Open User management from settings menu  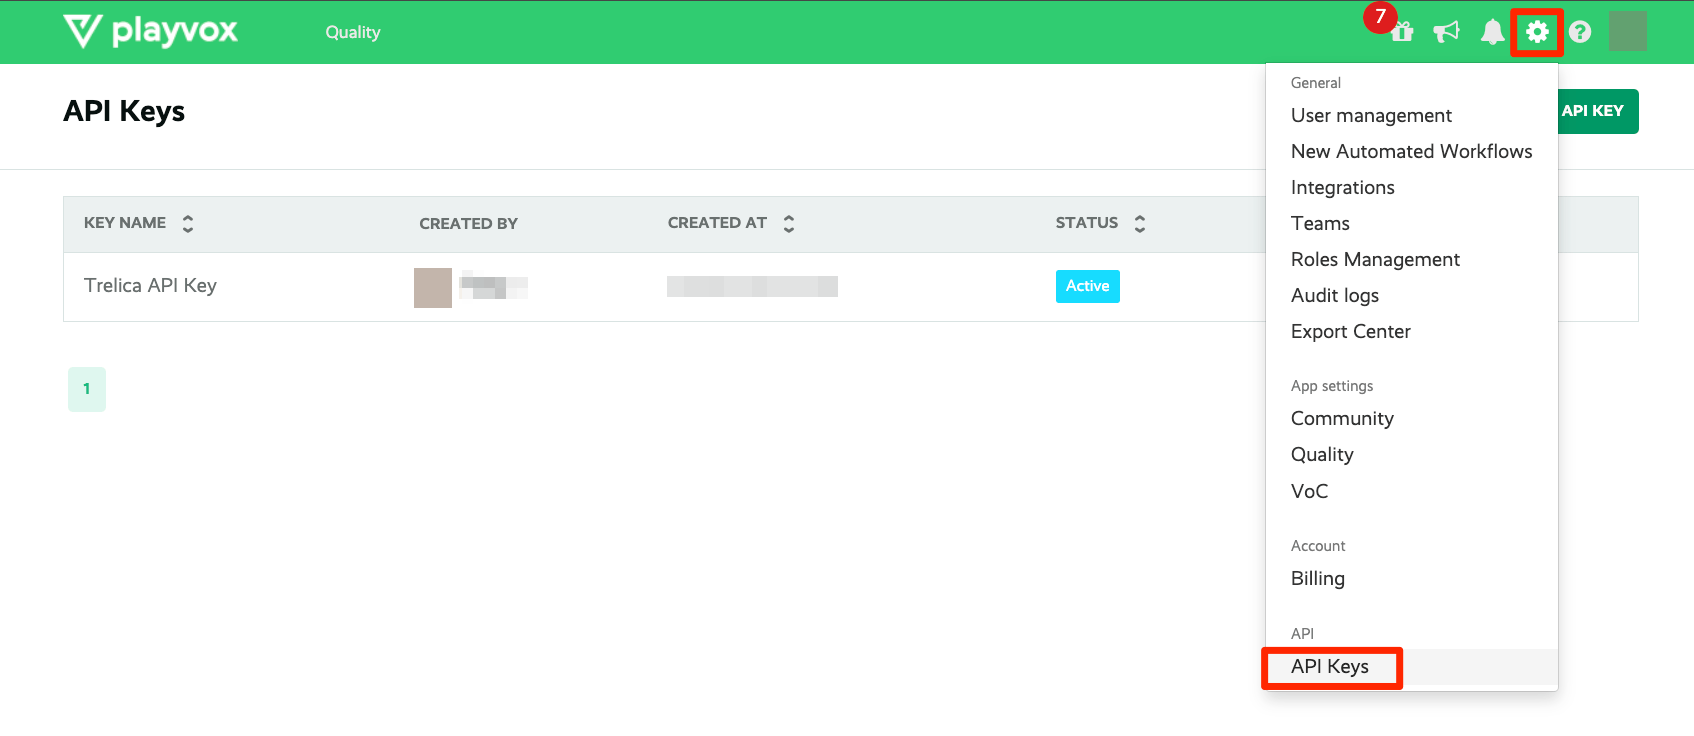point(1371,116)
